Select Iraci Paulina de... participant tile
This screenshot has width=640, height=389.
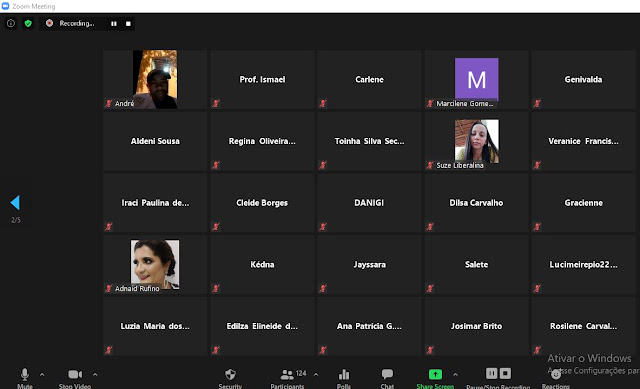click(x=155, y=203)
